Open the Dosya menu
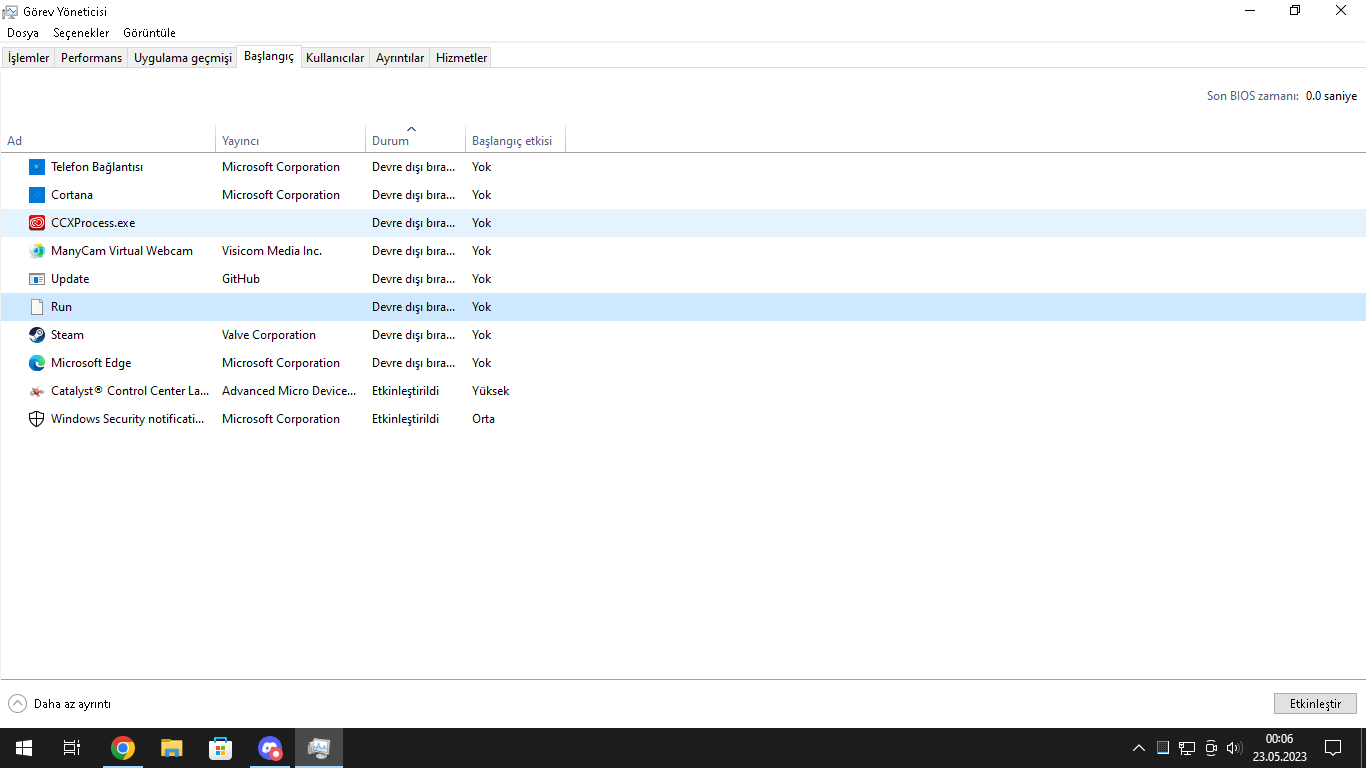Screen dimensions: 1366x768 coord(23,33)
